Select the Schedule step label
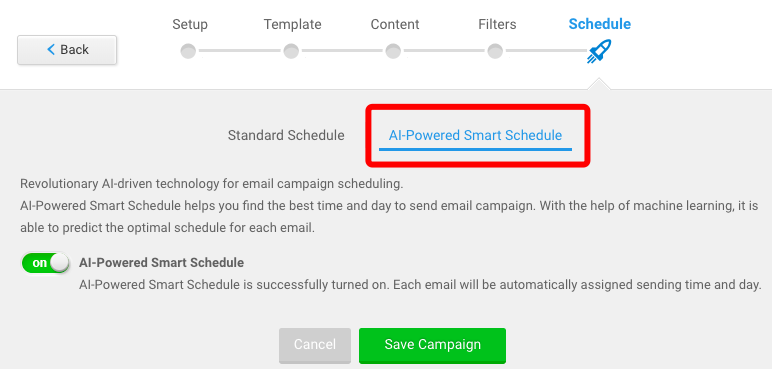772x369 pixels. tap(600, 24)
